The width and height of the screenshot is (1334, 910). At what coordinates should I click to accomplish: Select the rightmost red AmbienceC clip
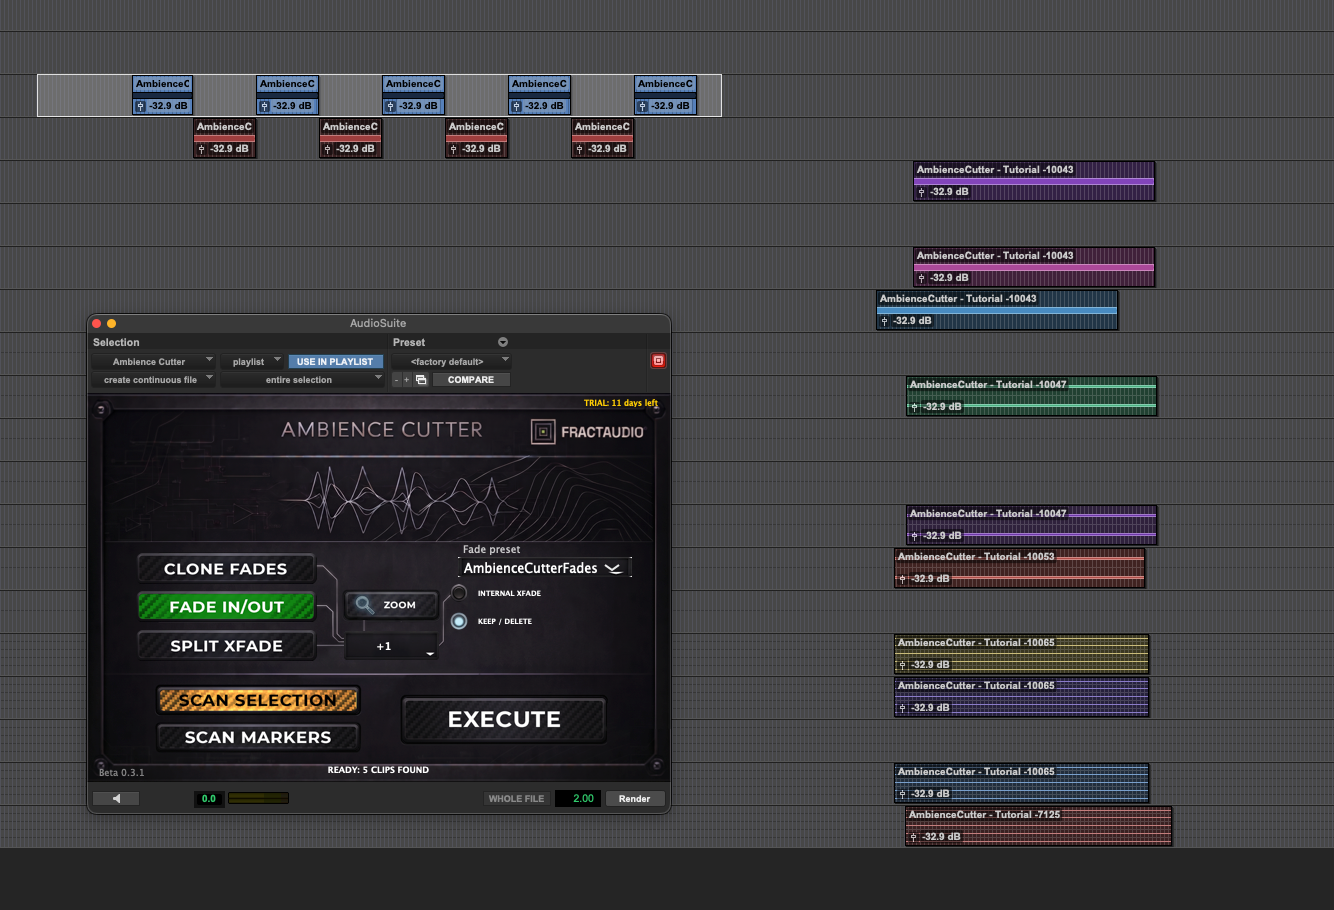coord(602,138)
